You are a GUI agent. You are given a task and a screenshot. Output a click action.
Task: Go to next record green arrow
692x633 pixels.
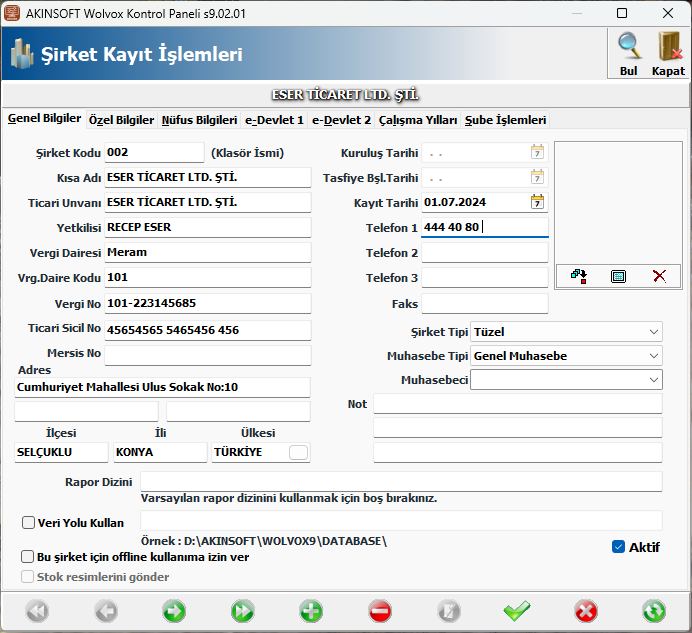[x=174, y=611]
